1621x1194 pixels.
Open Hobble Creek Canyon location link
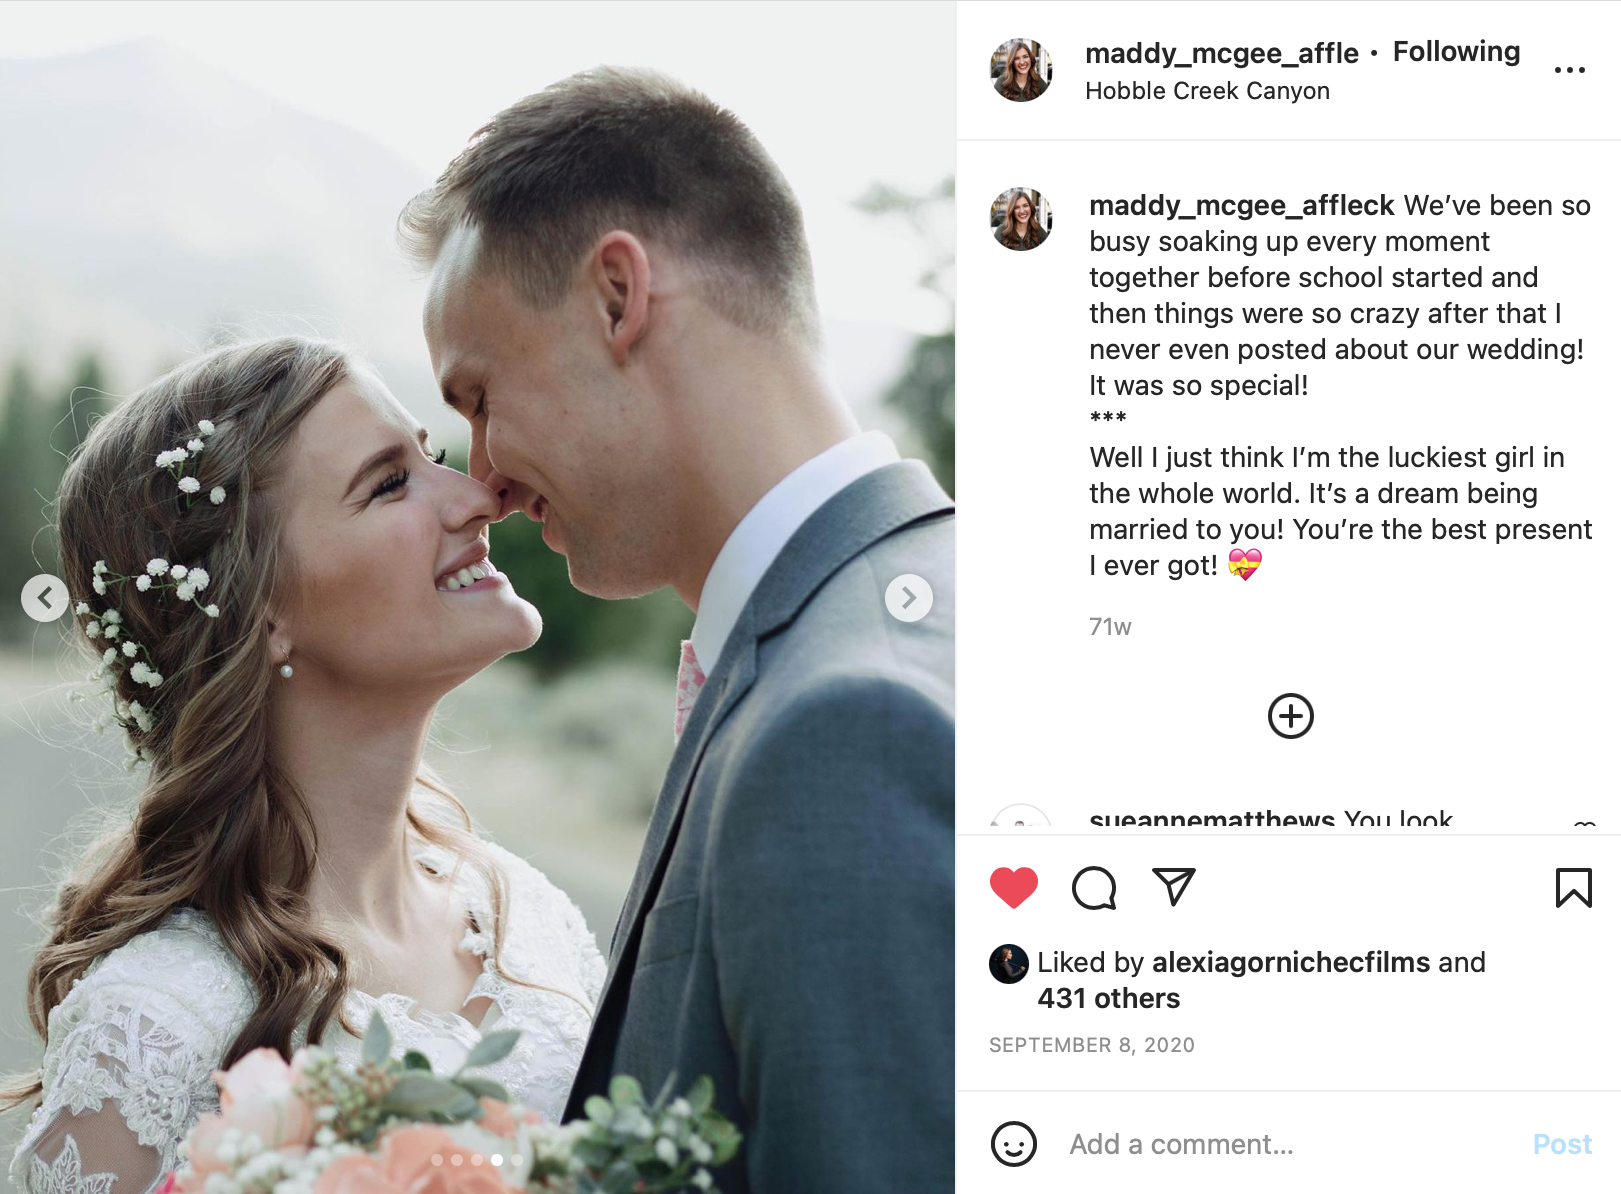[x=1207, y=91]
